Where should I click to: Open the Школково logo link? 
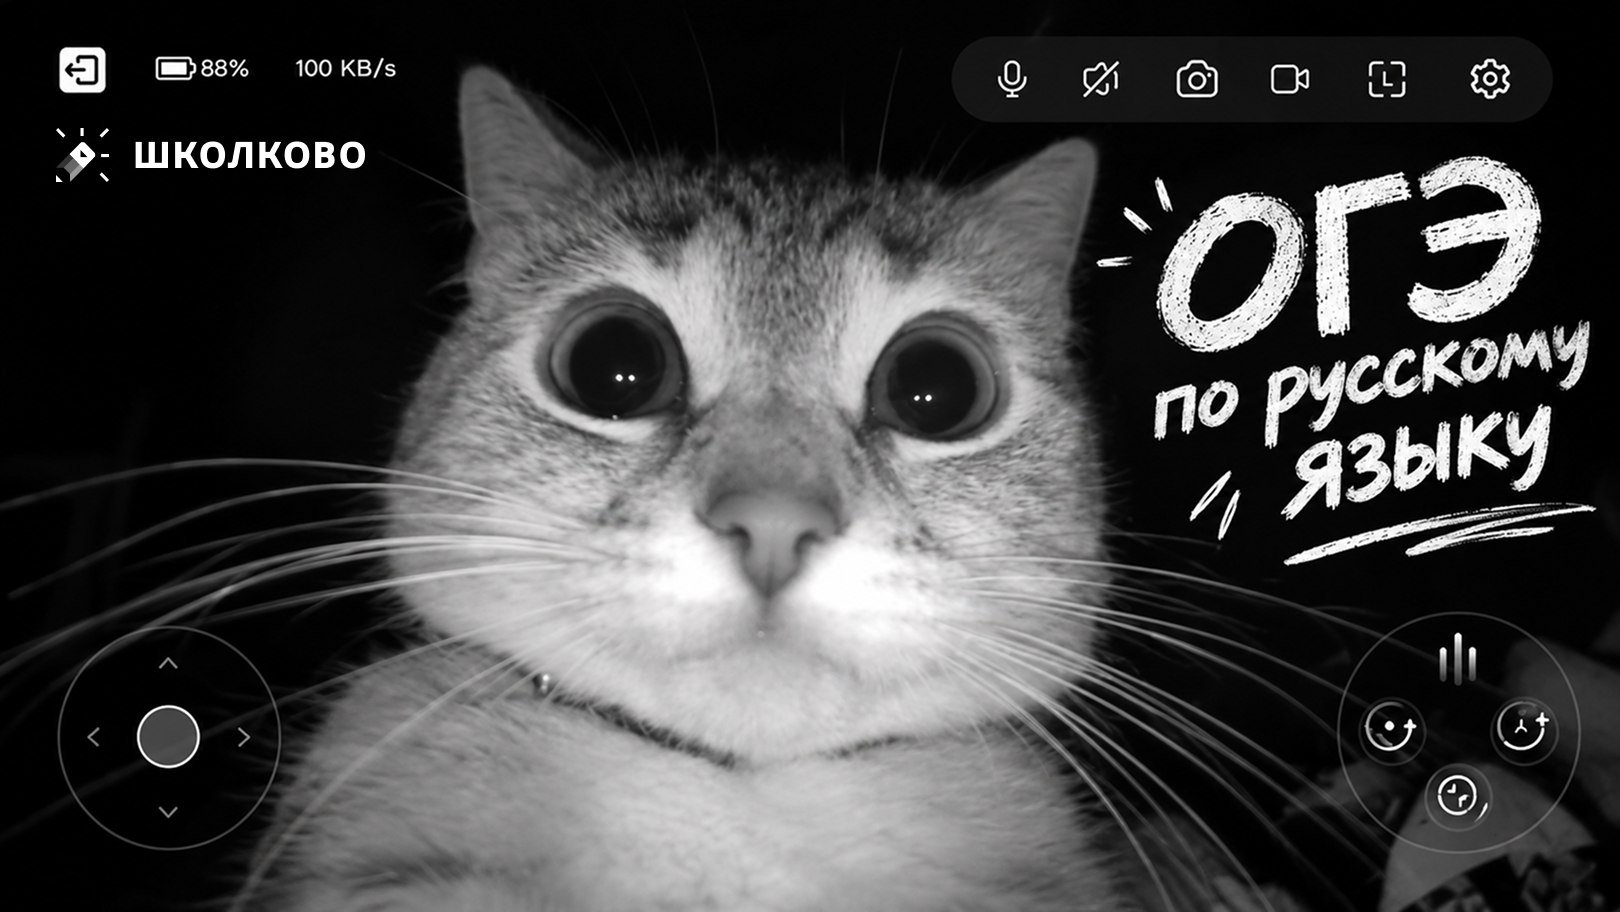211,155
